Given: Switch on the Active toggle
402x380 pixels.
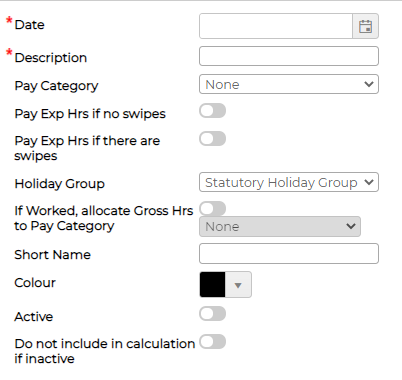Looking at the screenshot, I should click(x=213, y=314).
